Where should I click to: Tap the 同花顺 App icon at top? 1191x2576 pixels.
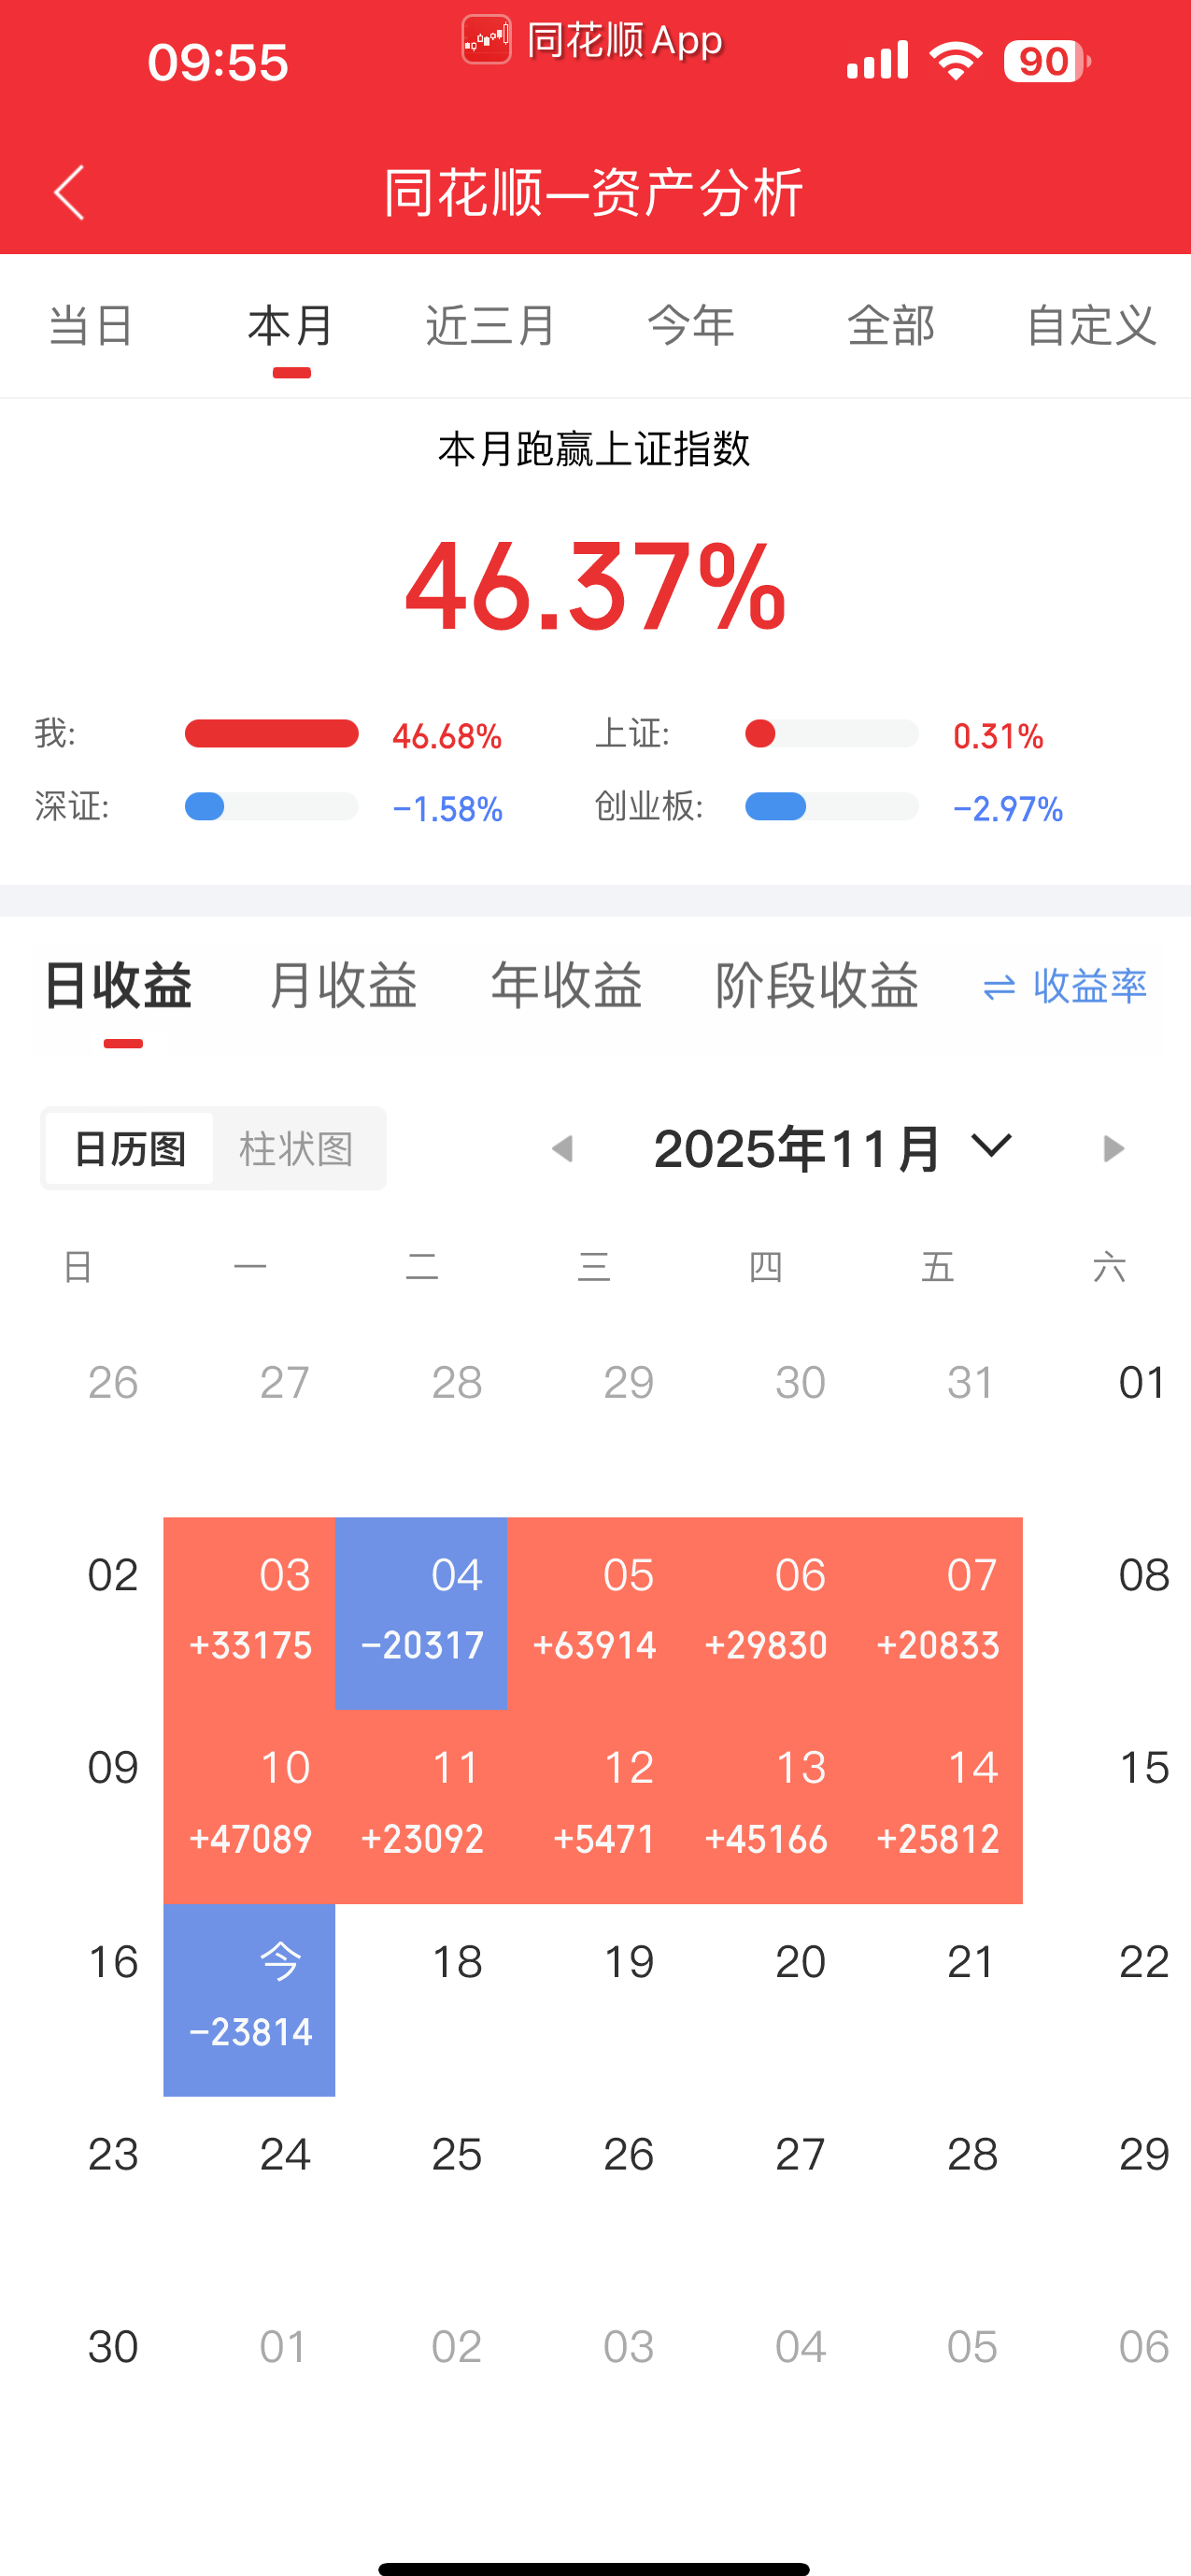tap(486, 40)
